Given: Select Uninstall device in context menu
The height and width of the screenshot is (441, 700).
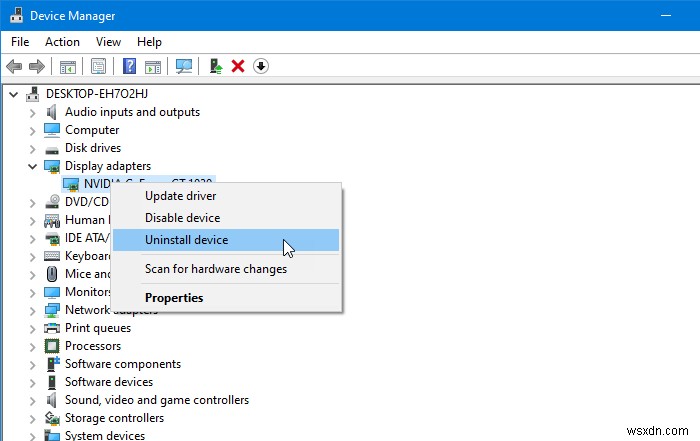Looking at the screenshot, I should (226, 240).
